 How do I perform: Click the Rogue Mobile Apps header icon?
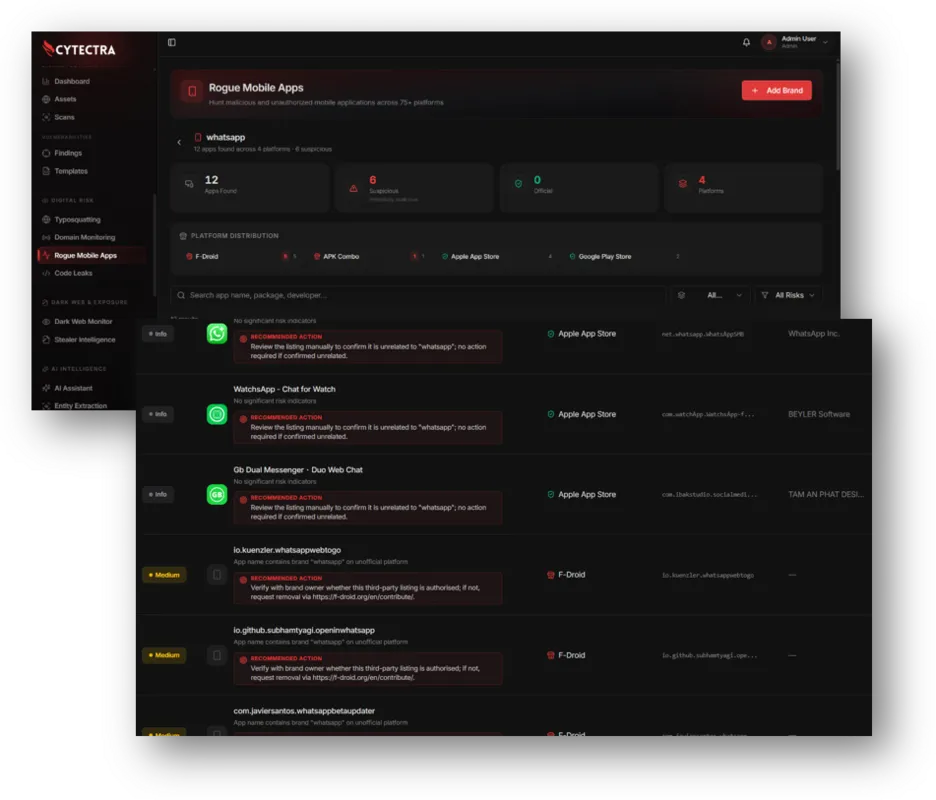coord(192,91)
